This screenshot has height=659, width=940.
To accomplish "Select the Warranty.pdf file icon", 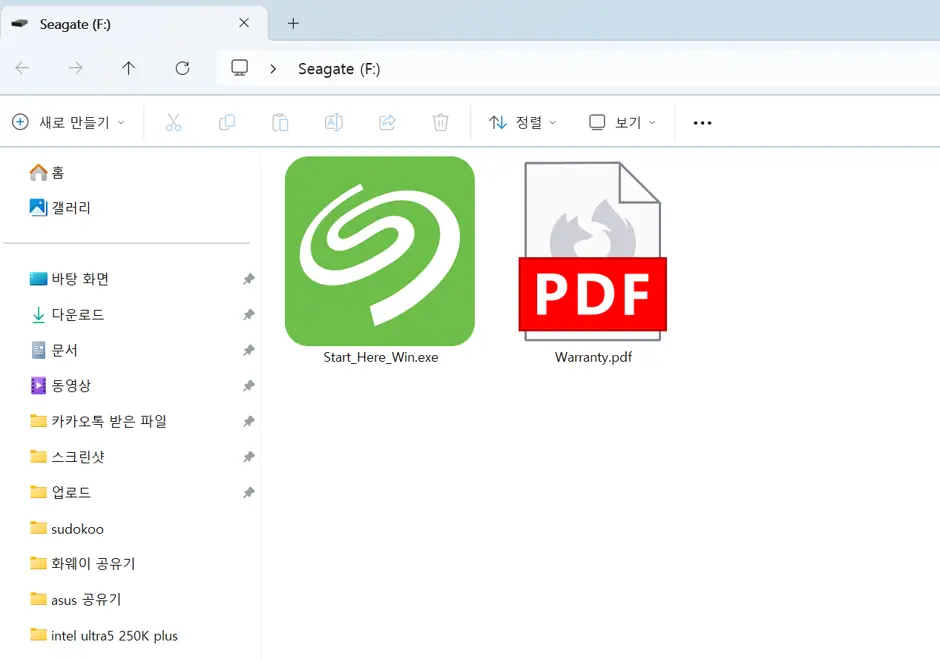I will tap(592, 251).
